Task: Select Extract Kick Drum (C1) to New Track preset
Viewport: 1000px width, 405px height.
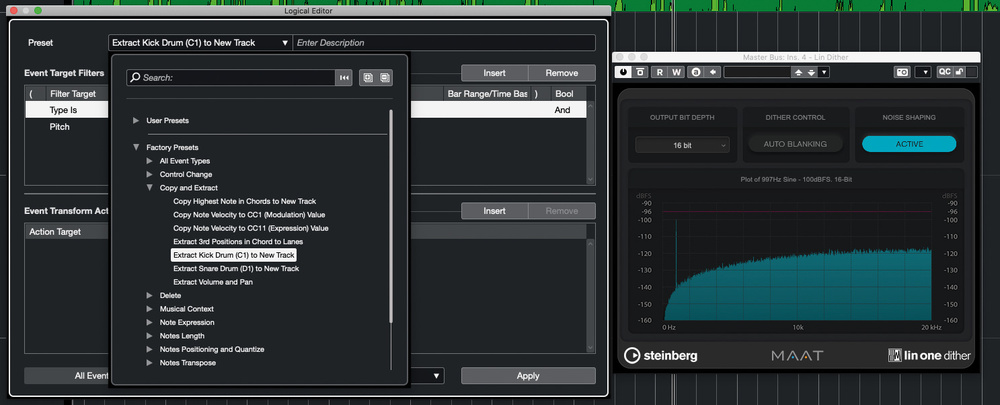Action: [234, 254]
